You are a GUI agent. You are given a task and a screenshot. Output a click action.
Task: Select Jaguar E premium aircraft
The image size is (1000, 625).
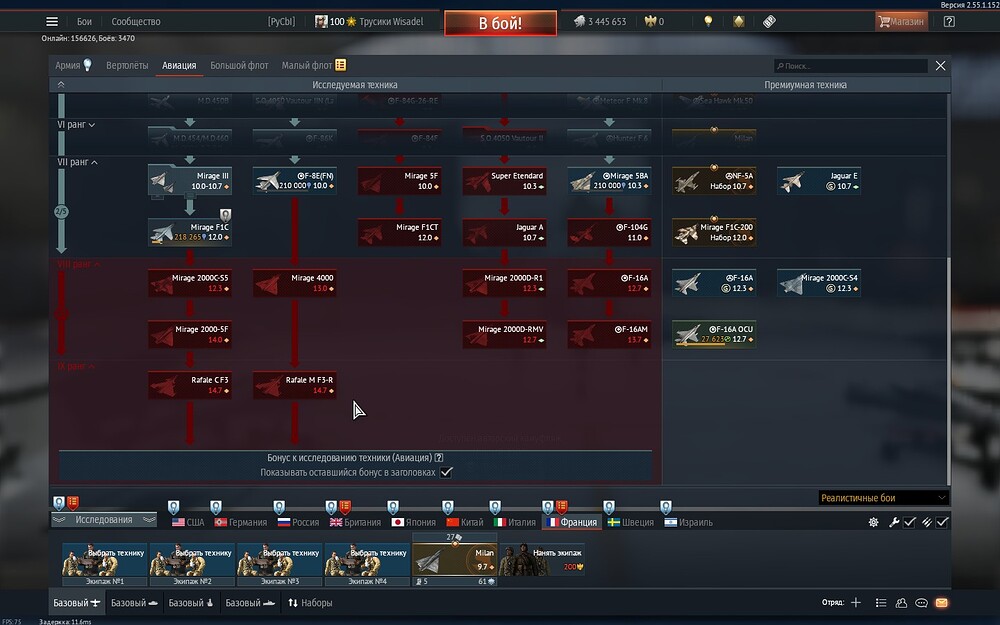(819, 181)
